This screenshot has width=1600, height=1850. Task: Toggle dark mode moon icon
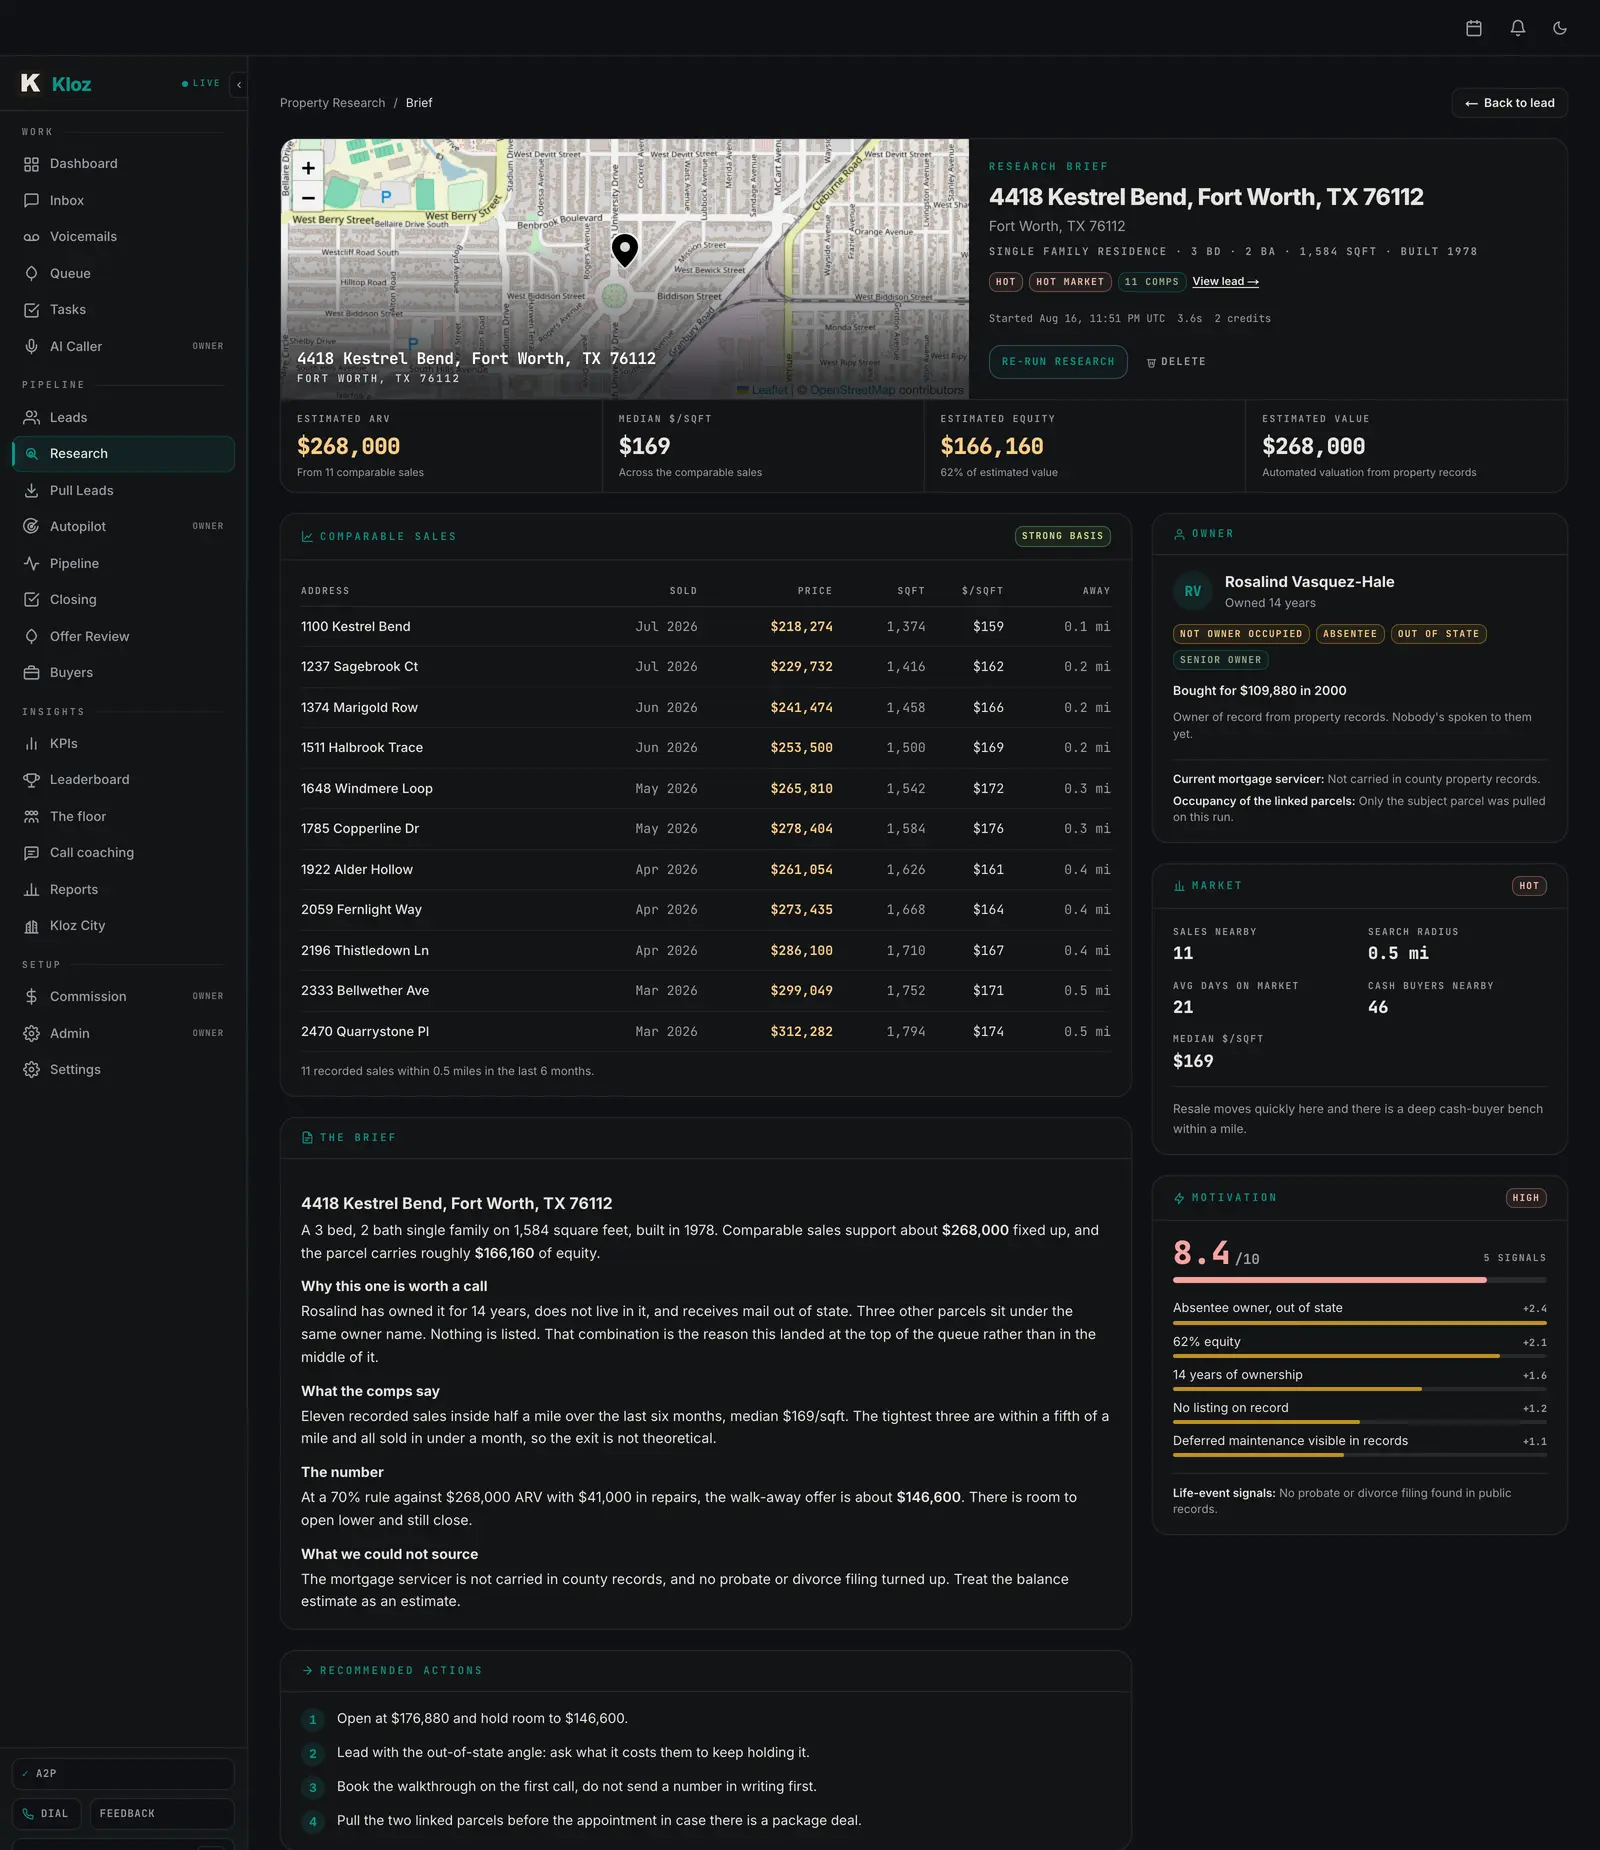point(1560,28)
